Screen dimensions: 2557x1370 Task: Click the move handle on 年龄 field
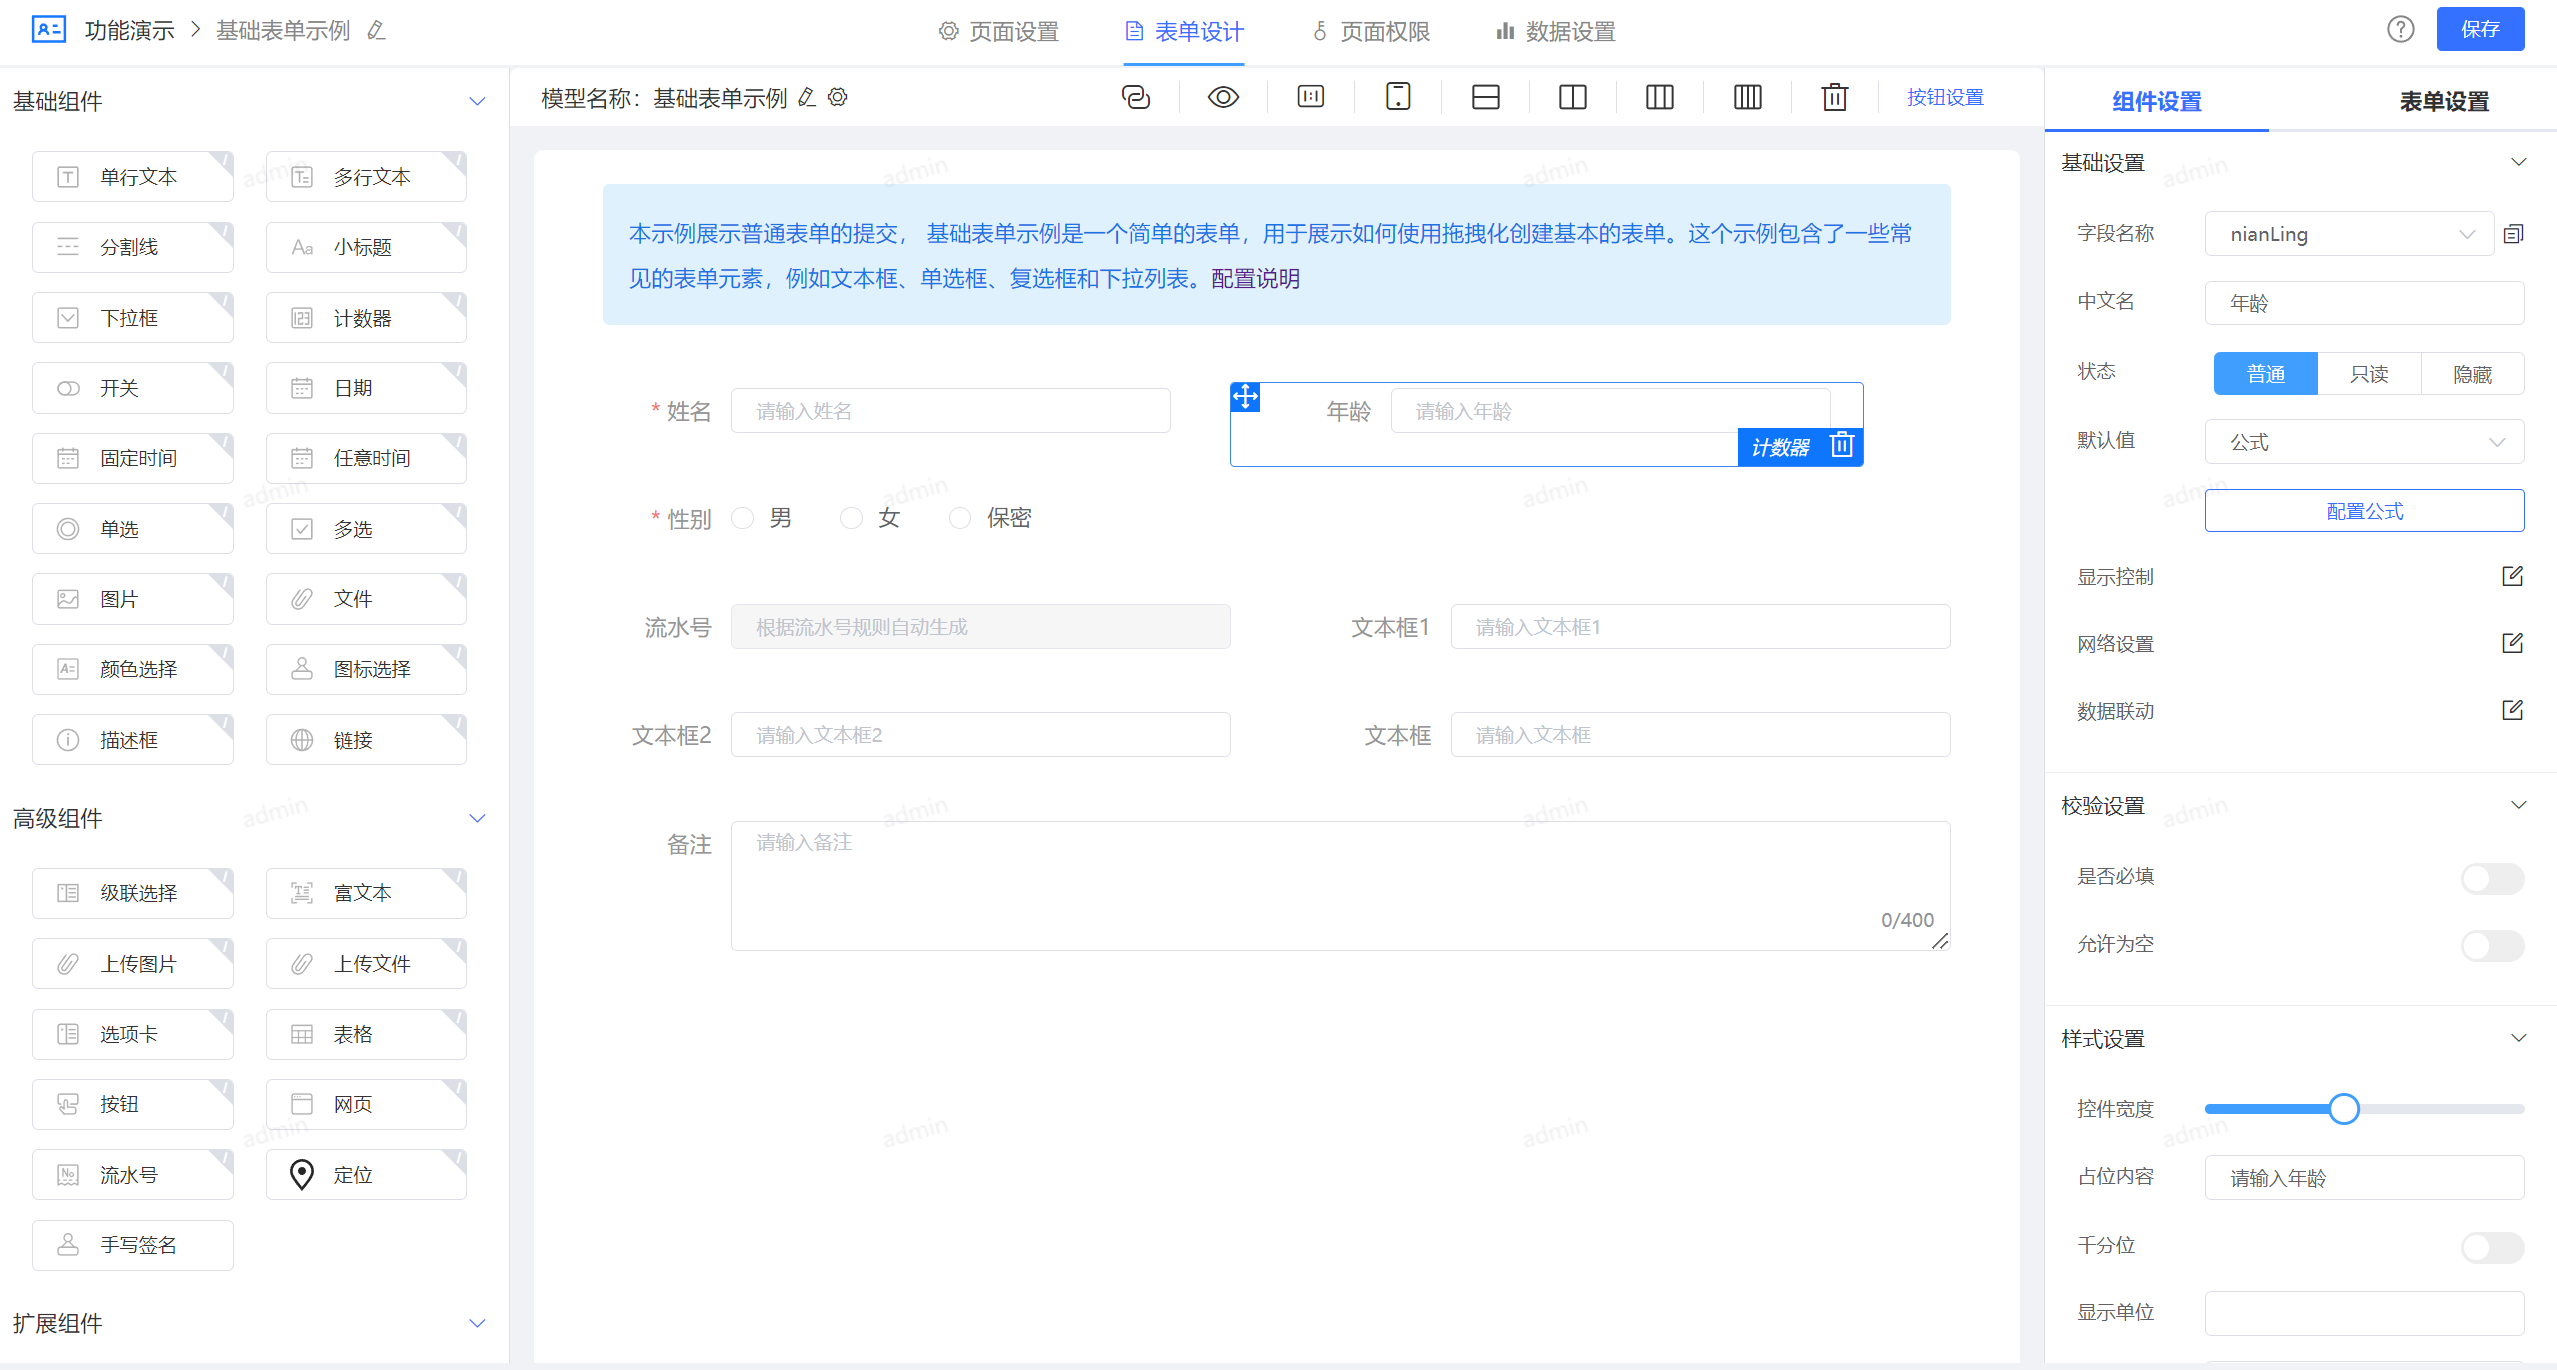pyautogui.click(x=1245, y=397)
